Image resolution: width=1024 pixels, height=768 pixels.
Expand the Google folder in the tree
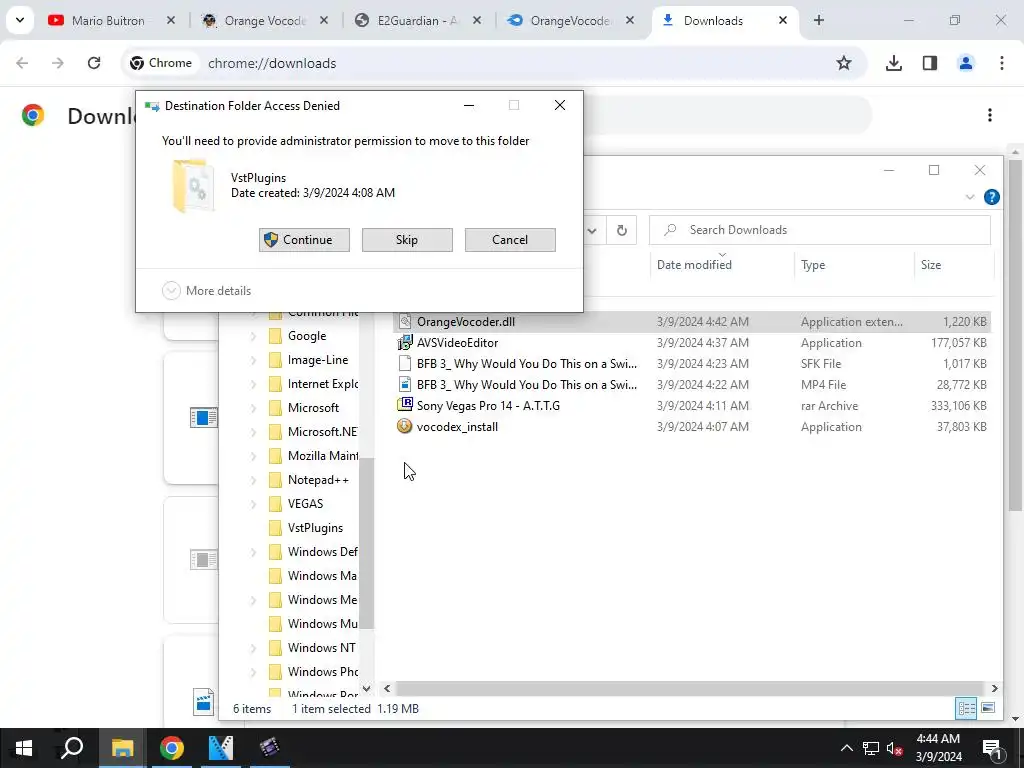tap(253, 336)
